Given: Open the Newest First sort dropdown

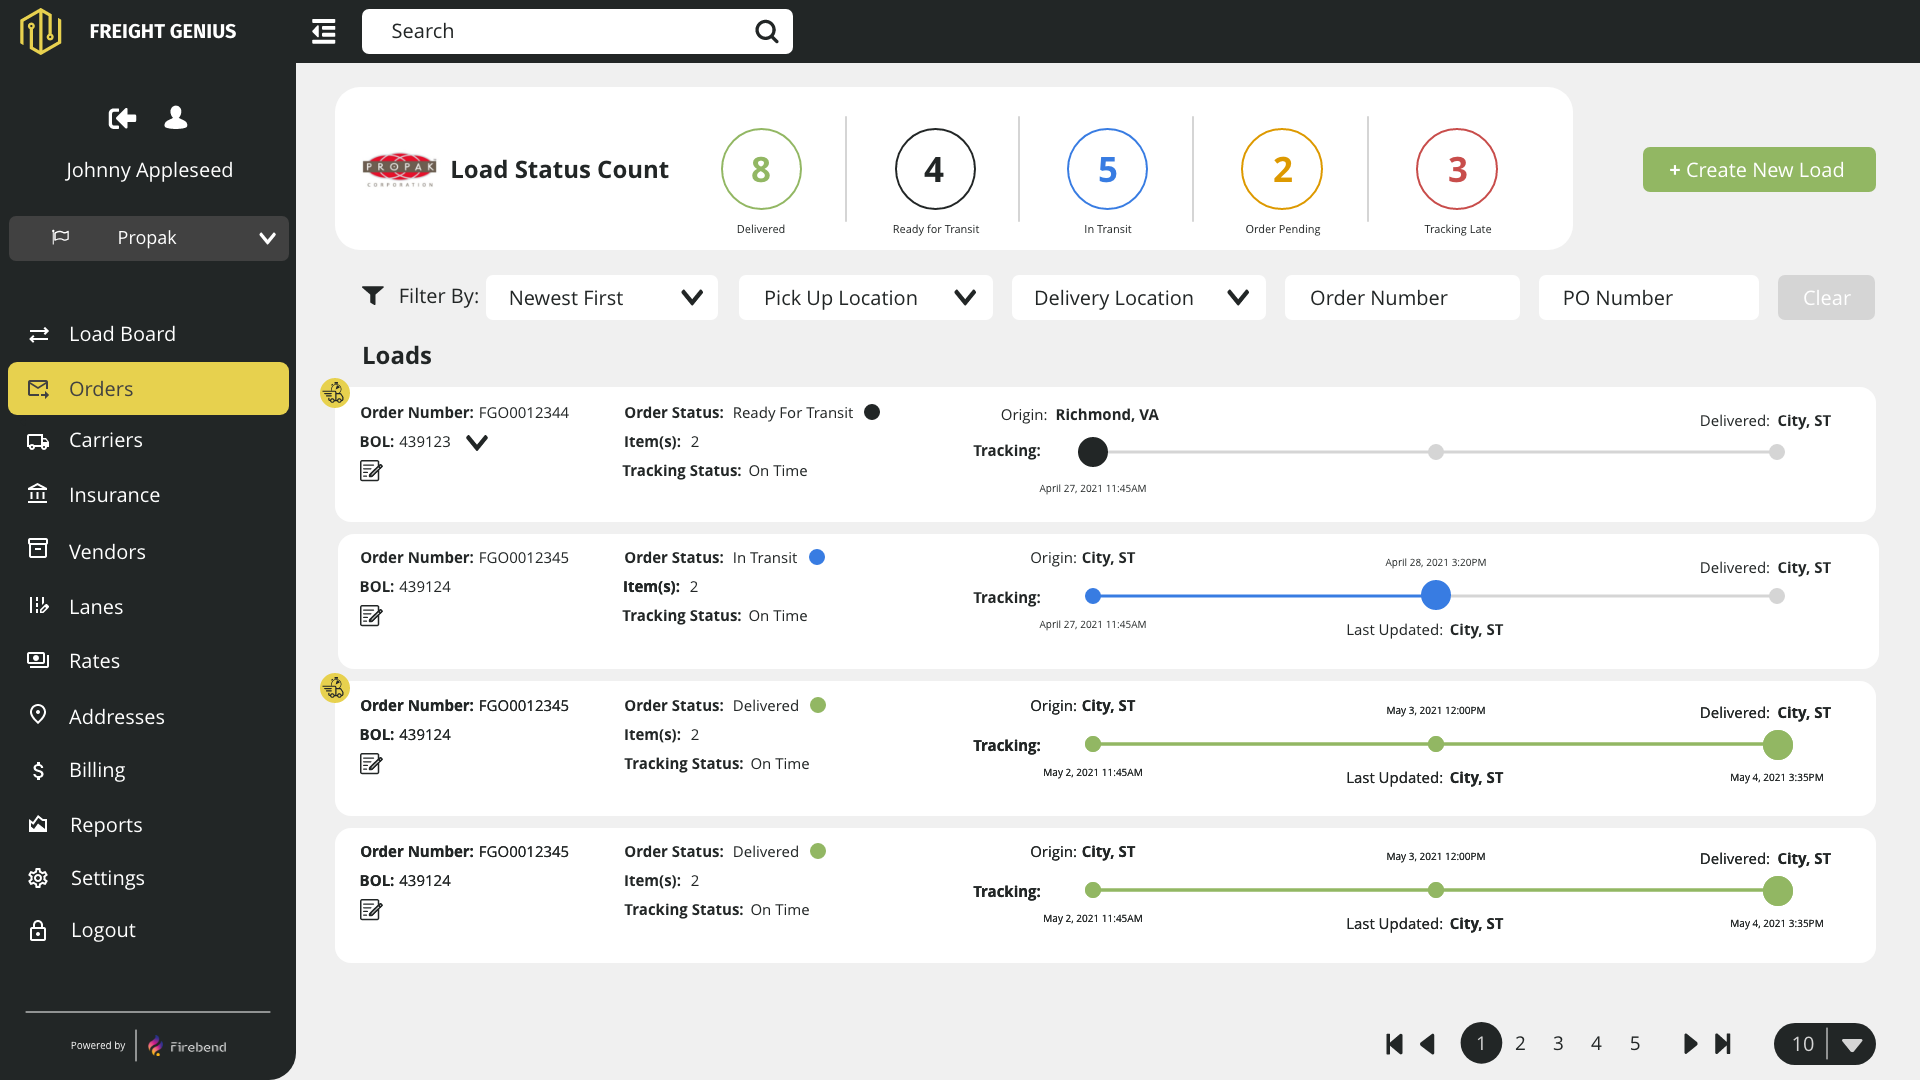Looking at the screenshot, I should [x=601, y=297].
